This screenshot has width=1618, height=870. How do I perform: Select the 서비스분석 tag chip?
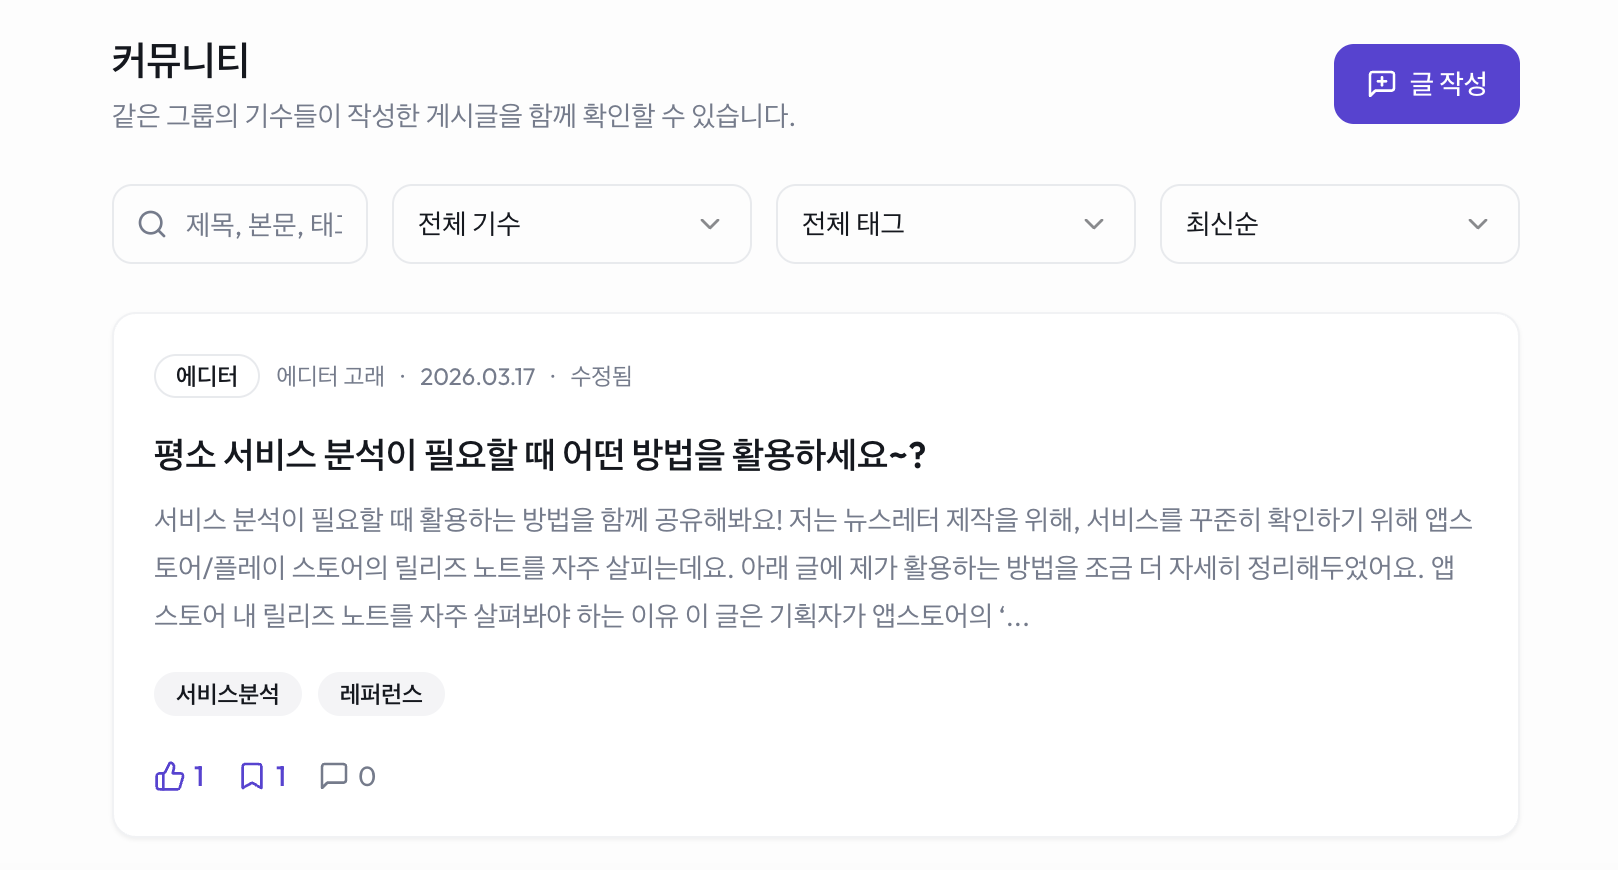(x=228, y=694)
